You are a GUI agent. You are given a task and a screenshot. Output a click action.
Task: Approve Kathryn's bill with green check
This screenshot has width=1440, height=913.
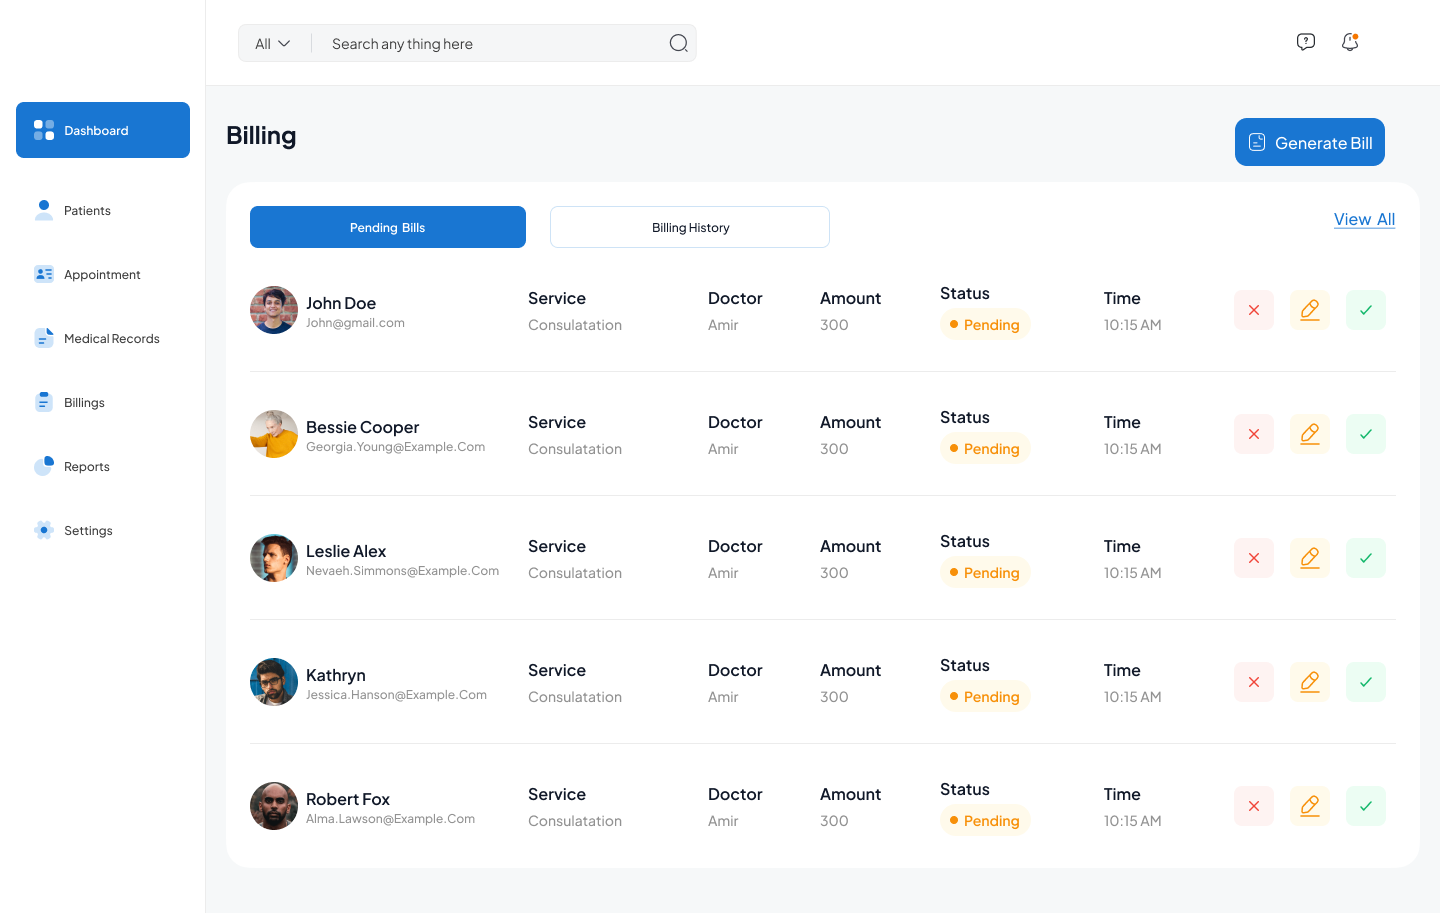1366,682
